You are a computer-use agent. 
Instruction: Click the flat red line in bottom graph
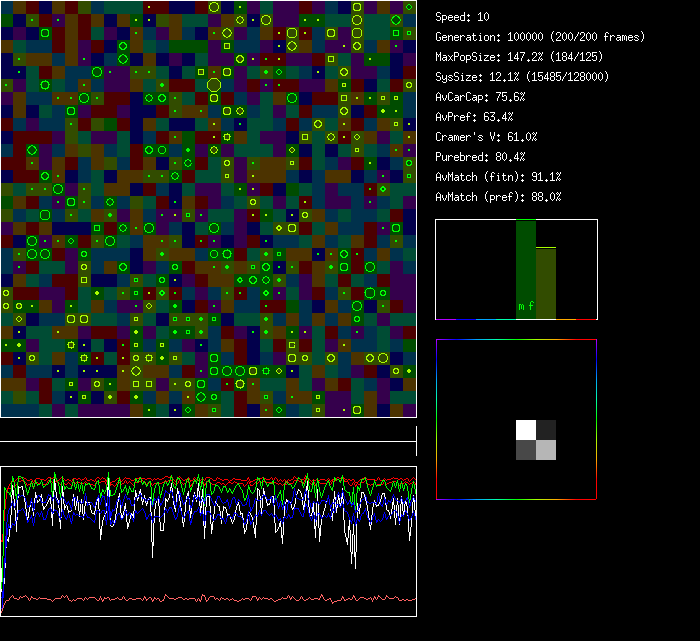[x=200, y=600]
